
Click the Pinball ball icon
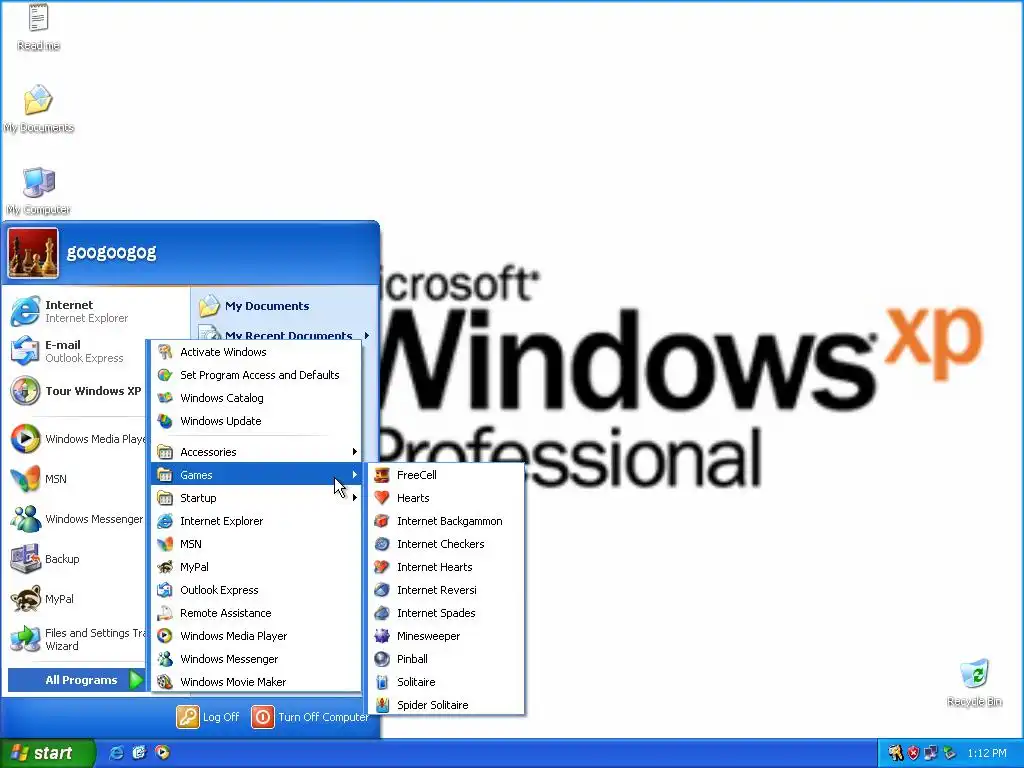(x=382, y=659)
